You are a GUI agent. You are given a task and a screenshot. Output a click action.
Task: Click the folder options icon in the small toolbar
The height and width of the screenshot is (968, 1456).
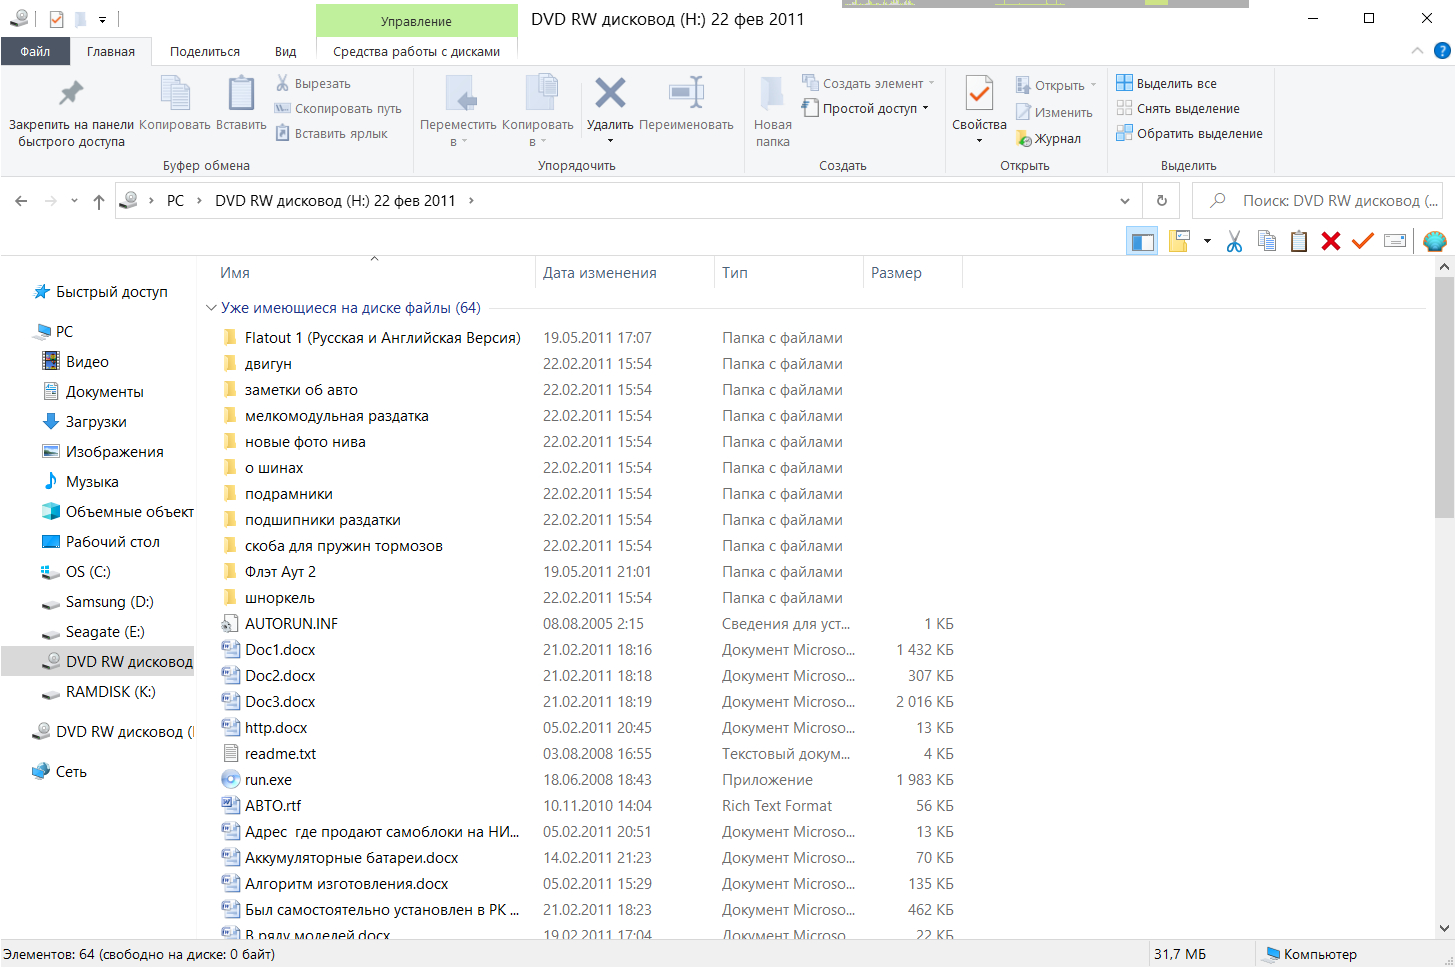click(x=1179, y=241)
